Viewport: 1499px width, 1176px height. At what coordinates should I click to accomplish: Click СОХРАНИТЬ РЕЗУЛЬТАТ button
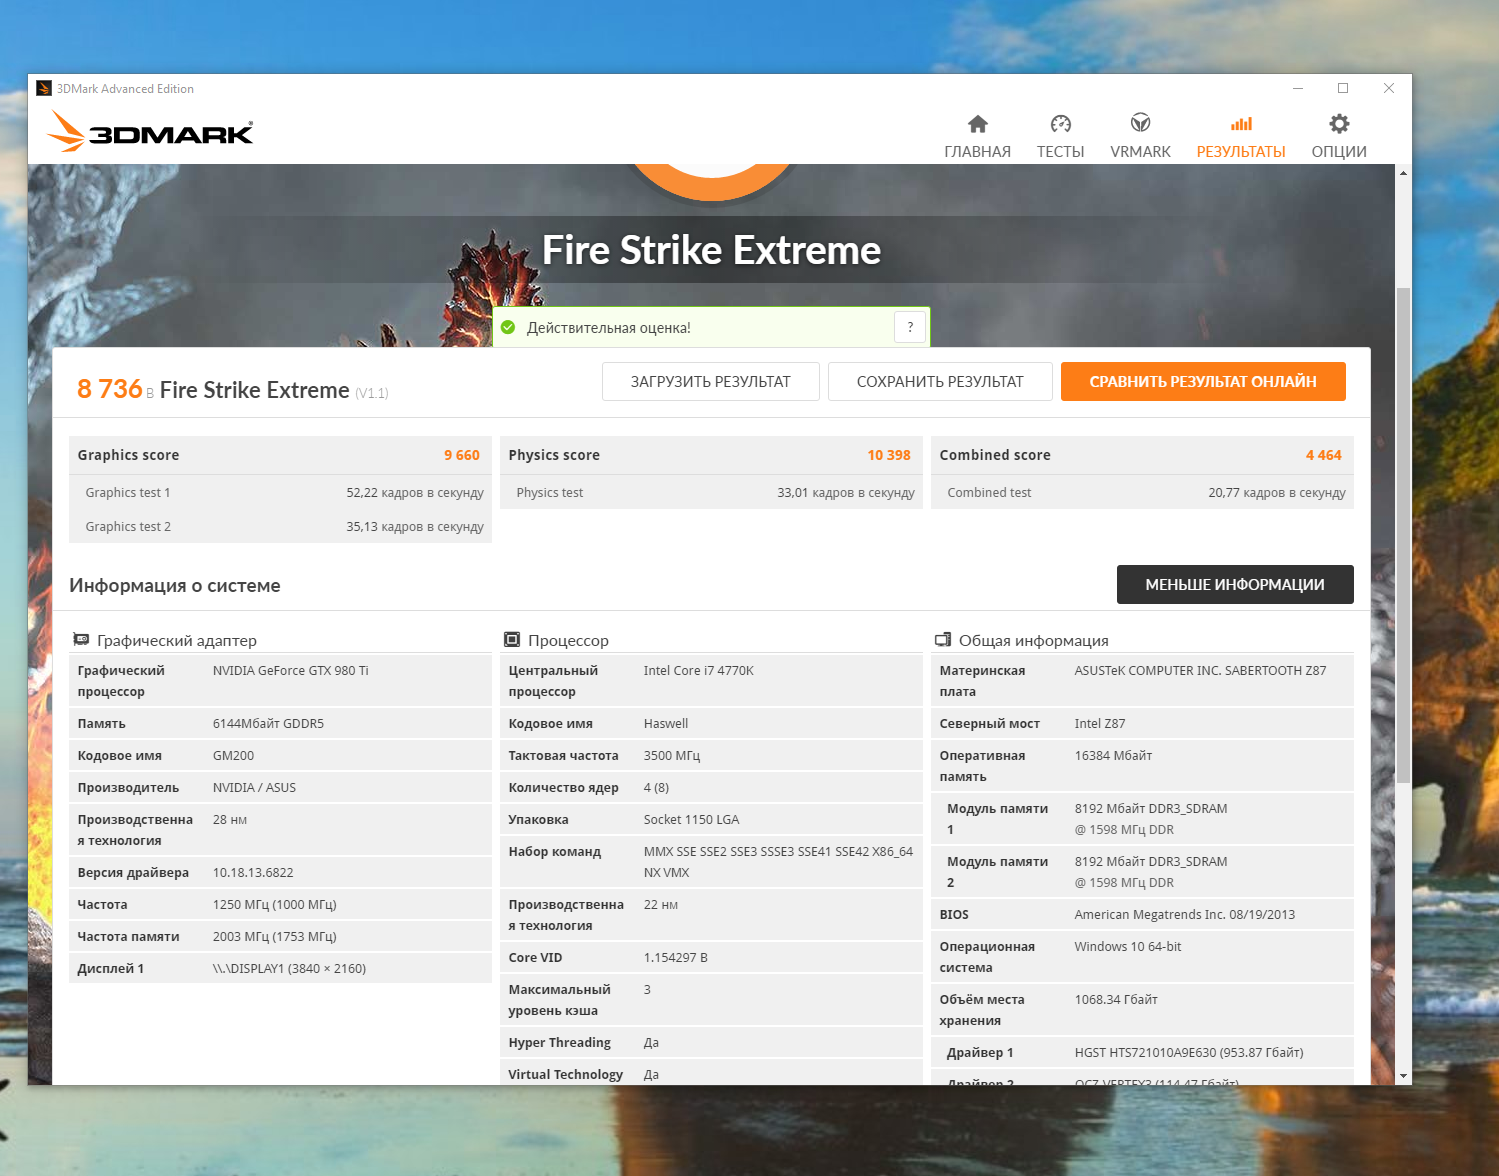pyautogui.click(x=940, y=382)
